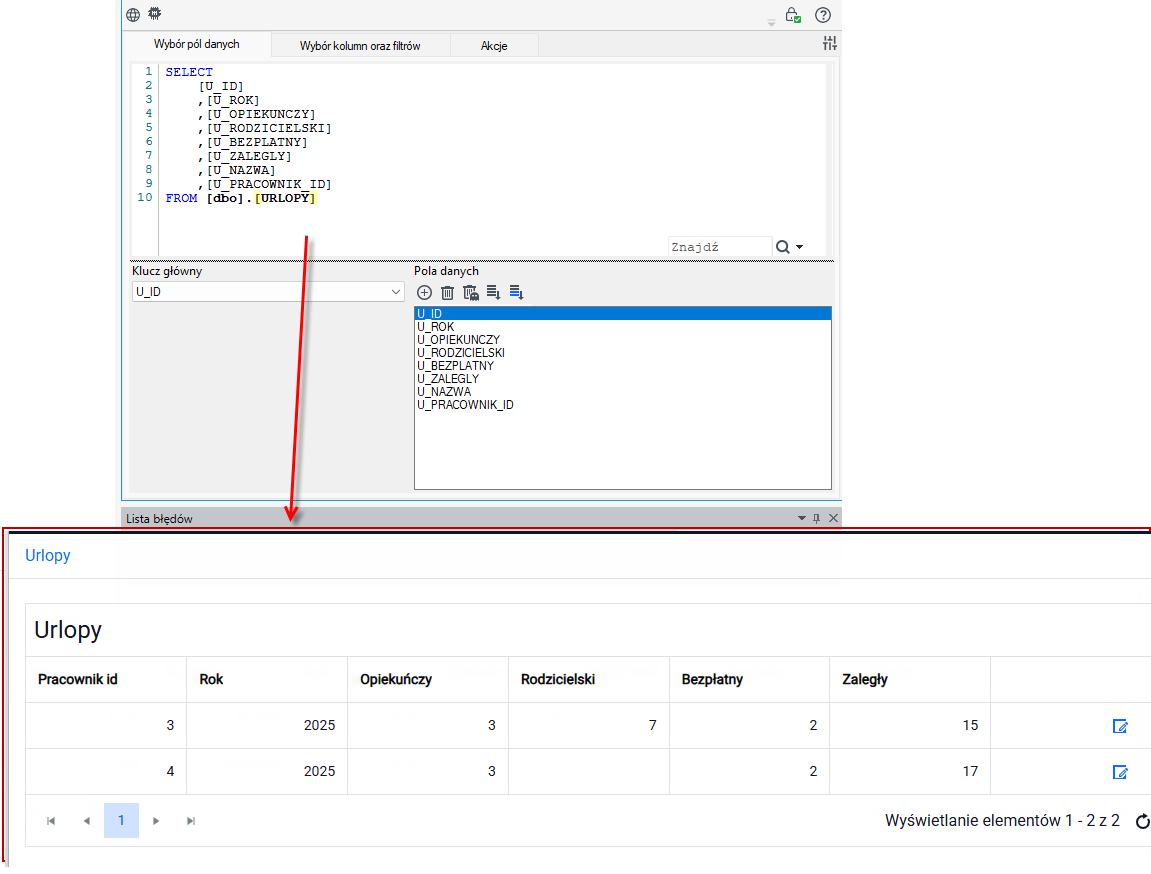Click the padlock icon with the green check
This screenshot has height=874, width=1151.
(x=793, y=15)
